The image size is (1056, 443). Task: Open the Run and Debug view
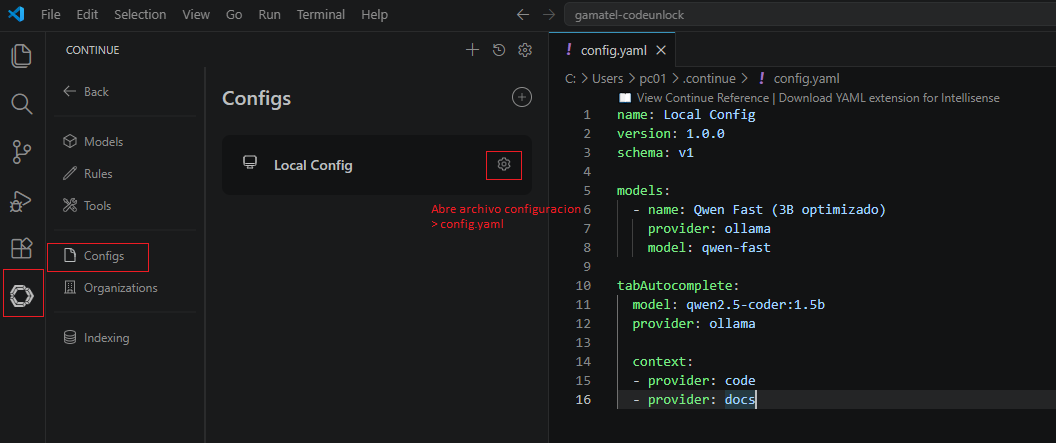pyautogui.click(x=22, y=201)
